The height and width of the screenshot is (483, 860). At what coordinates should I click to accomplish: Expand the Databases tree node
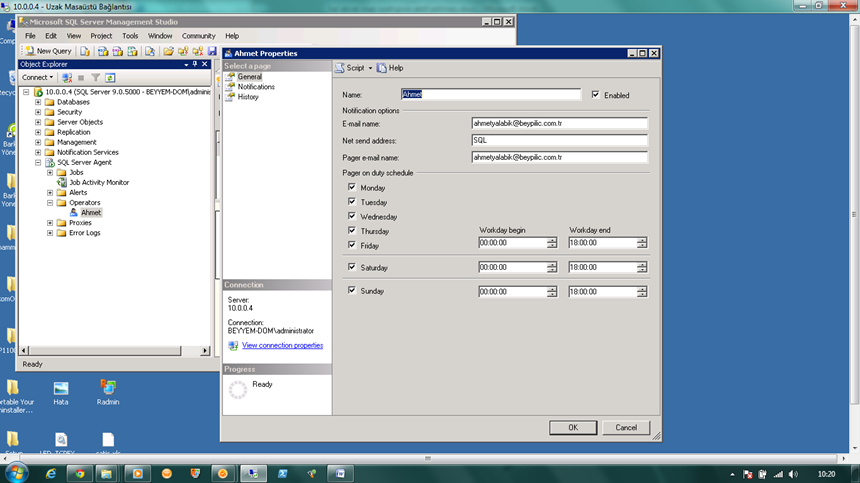click(39, 102)
